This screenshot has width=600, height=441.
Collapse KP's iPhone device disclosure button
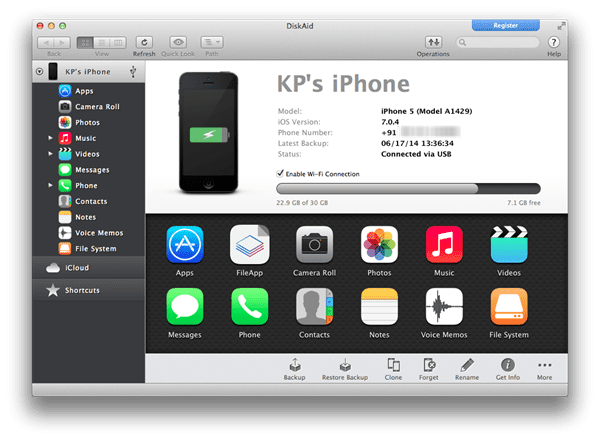39,71
